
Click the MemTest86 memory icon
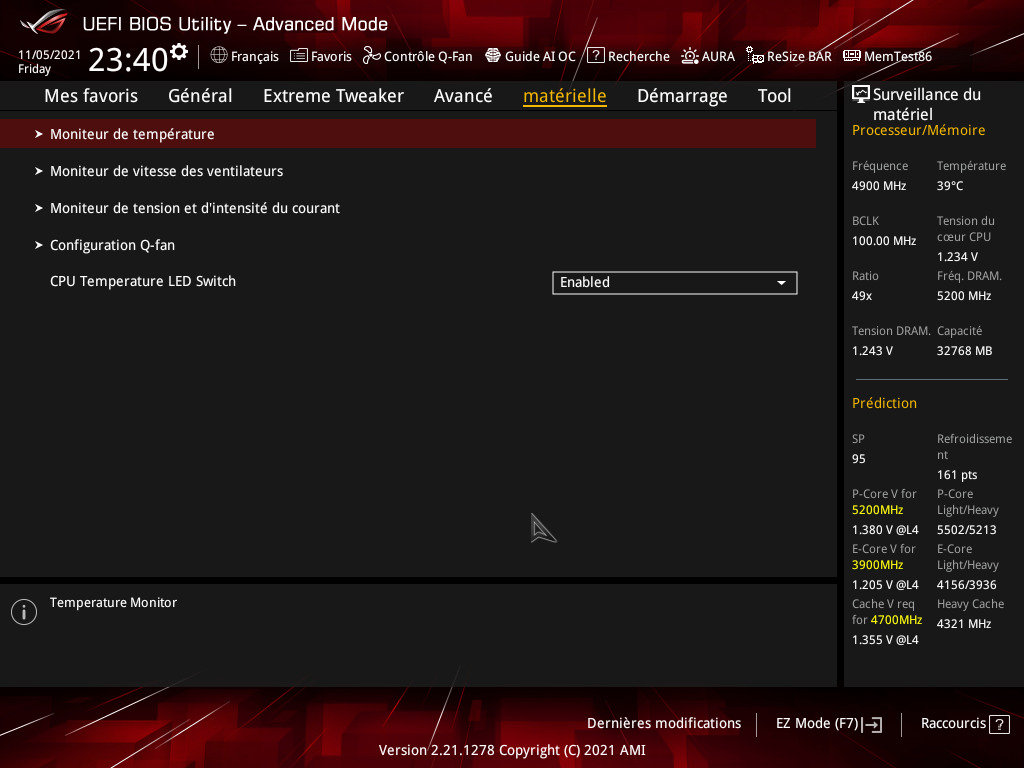coord(852,56)
